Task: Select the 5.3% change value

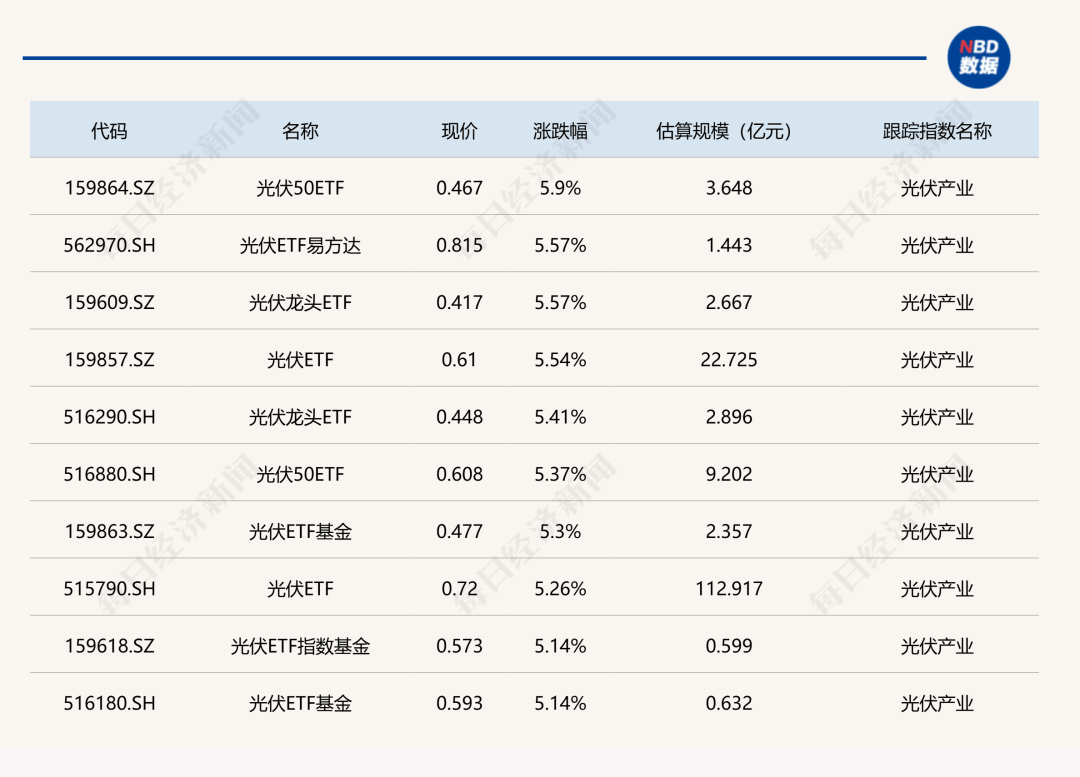Action: [x=560, y=532]
